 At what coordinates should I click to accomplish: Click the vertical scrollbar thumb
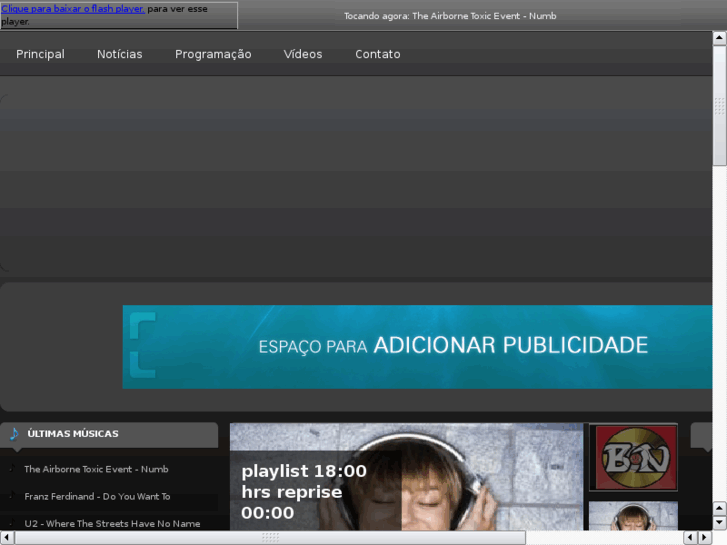pos(720,105)
